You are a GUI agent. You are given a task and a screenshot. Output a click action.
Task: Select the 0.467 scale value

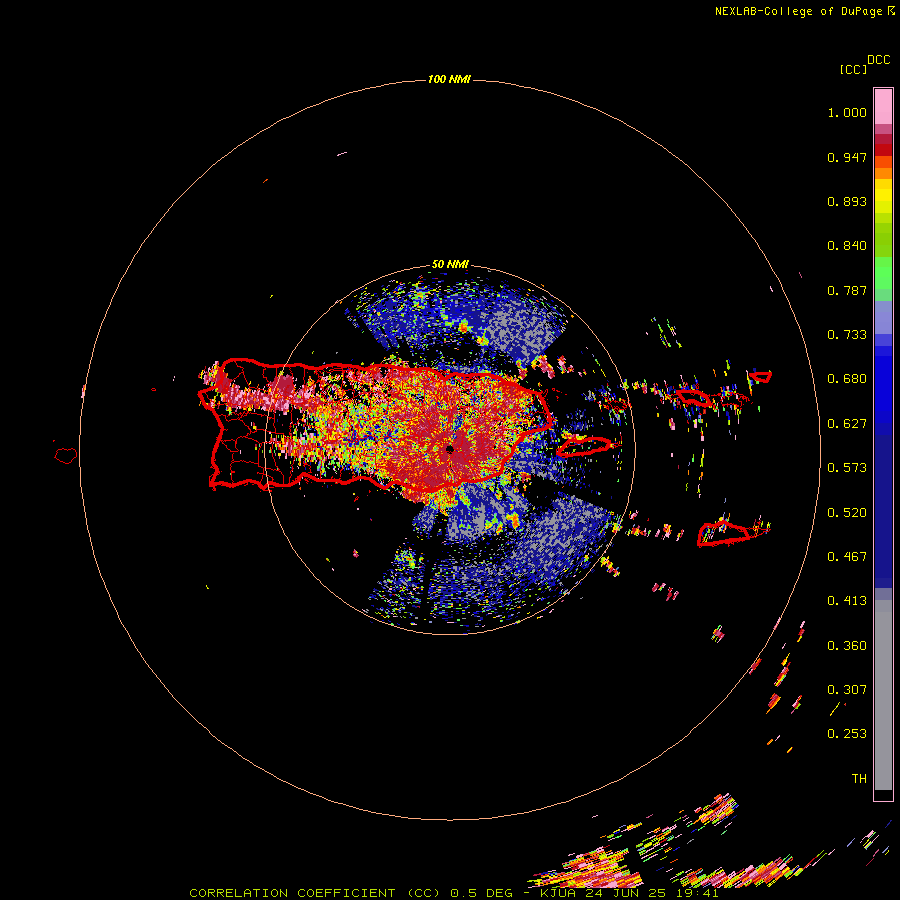tap(847, 557)
